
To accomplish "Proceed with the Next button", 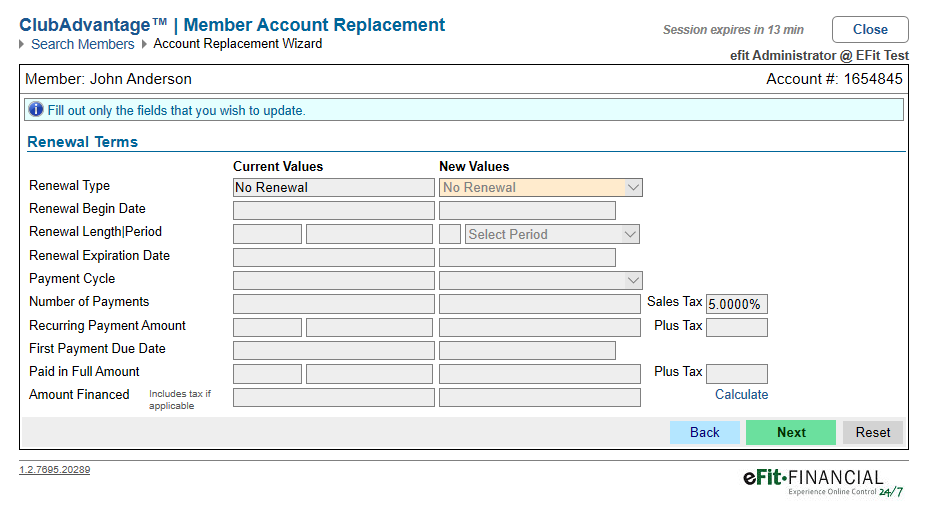I will [x=791, y=433].
